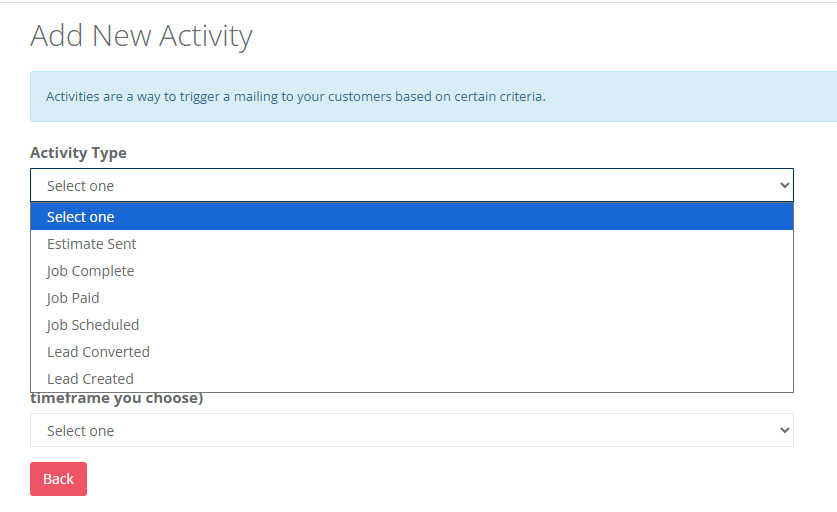
Task: Click 'Select one' placeholder in timeframe dropdown
Action: click(x=81, y=431)
